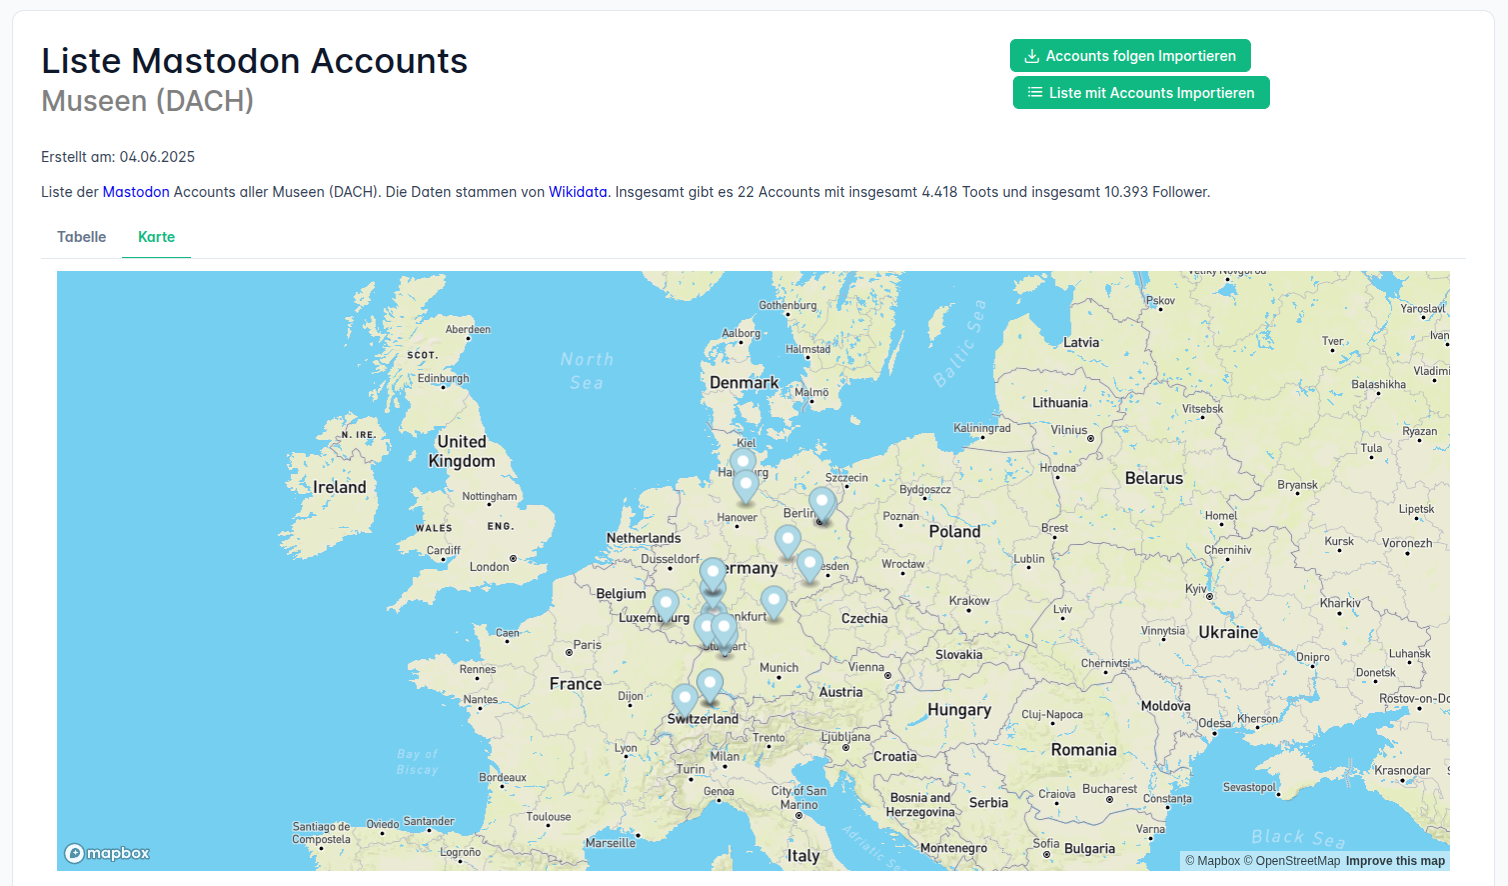
Task: Select the Karte tab
Action: coord(156,237)
